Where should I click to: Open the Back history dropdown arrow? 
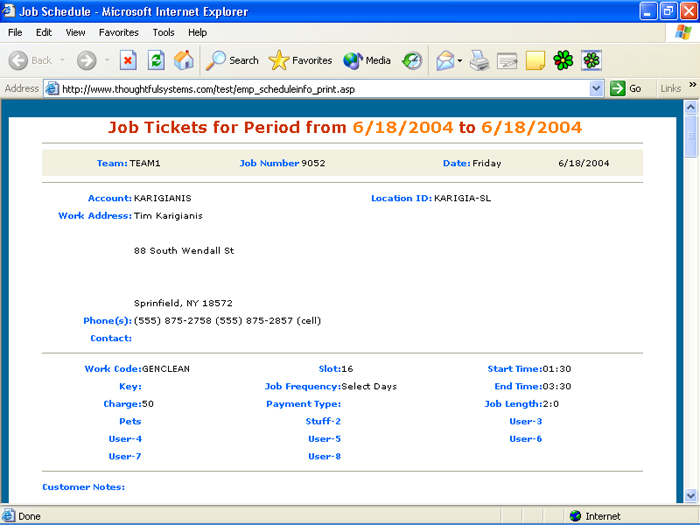(x=62, y=60)
